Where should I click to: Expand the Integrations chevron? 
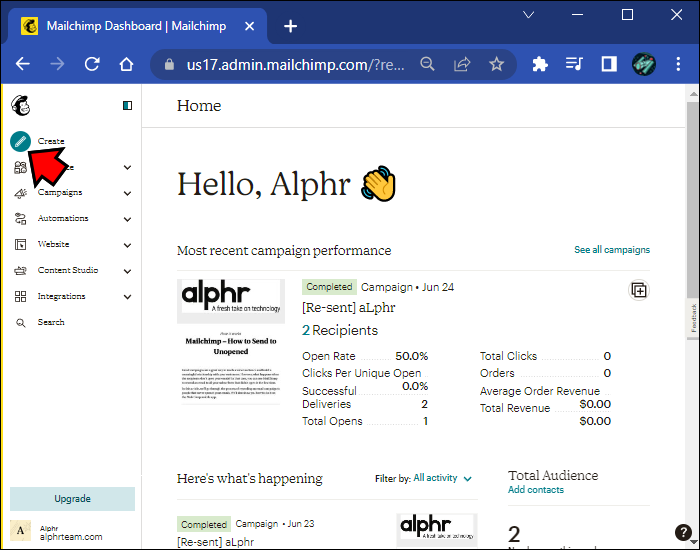click(127, 297)
